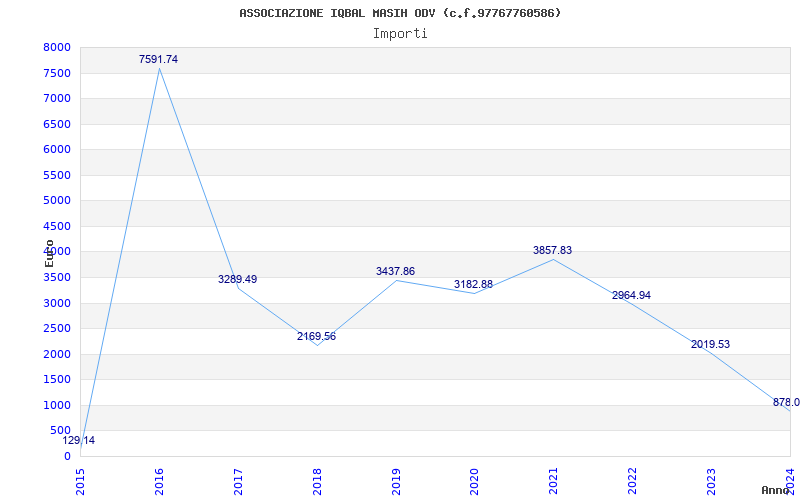Click the 5500 y-axis label
Screen dimensions: 800x500
tap(57, 175)
